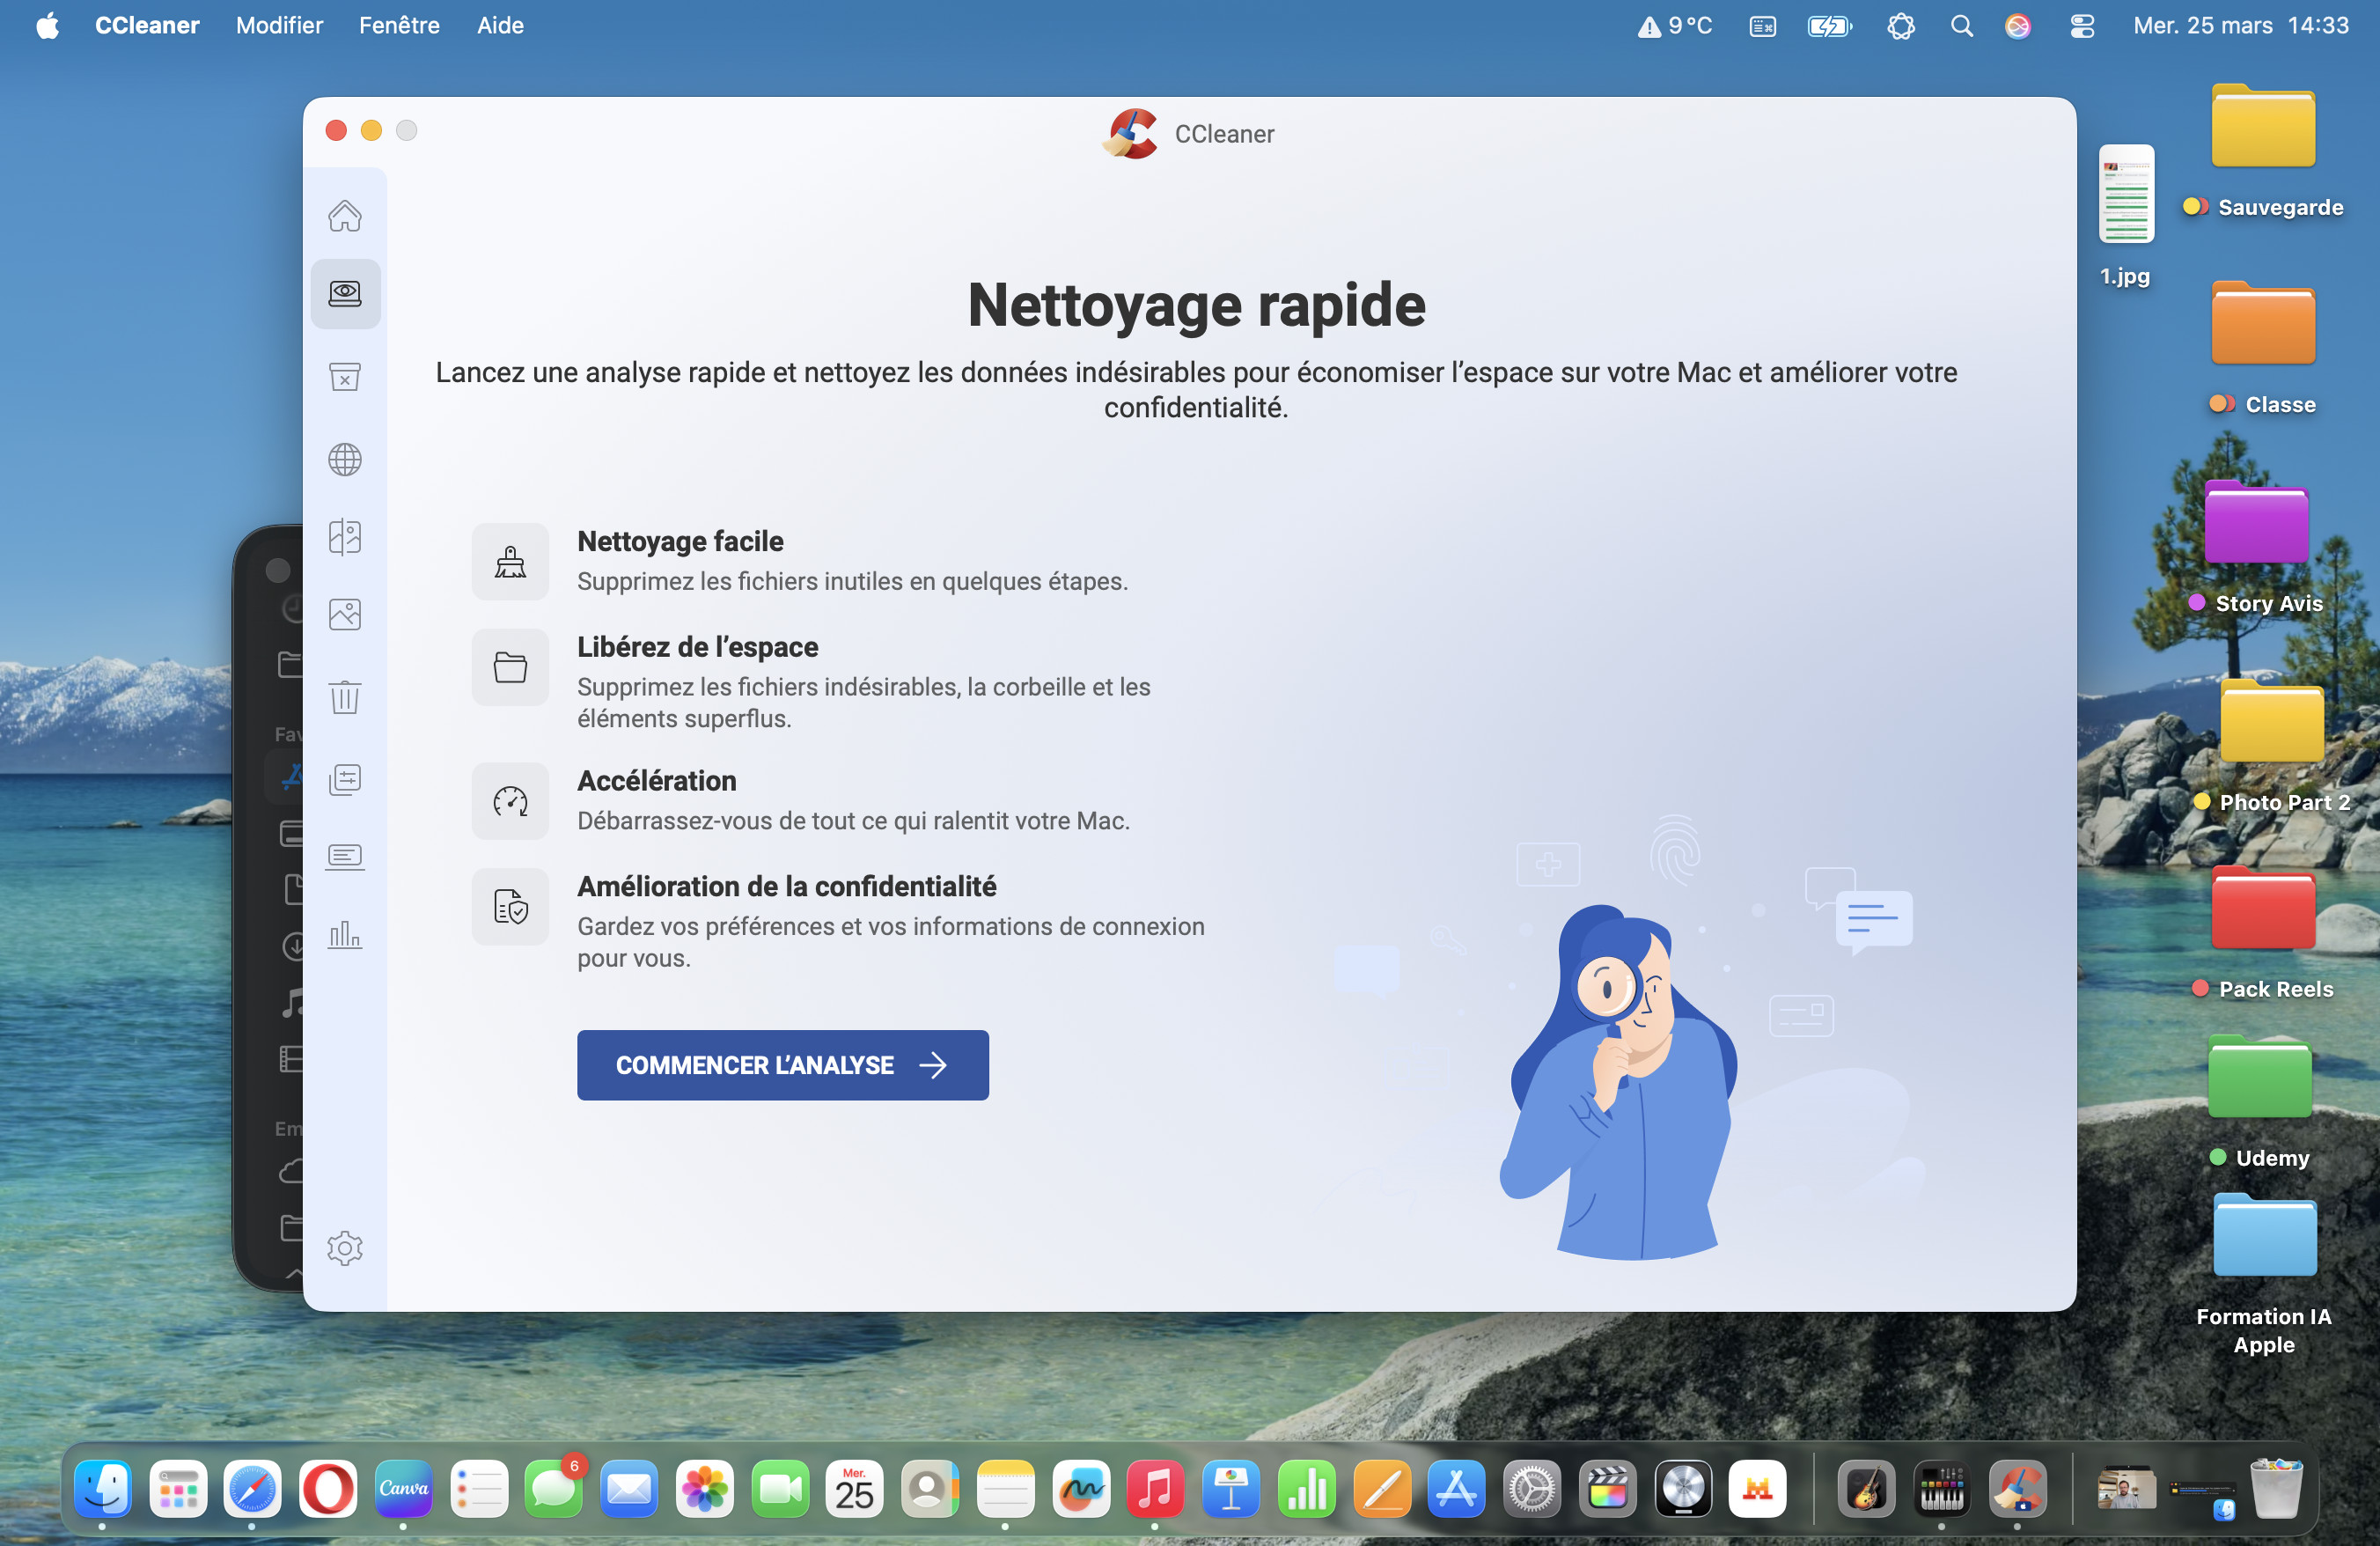This screenshot has height=1546, width=2380.
Task: Open Control Center in menu bar
Action: click(x=2082, y=26)
